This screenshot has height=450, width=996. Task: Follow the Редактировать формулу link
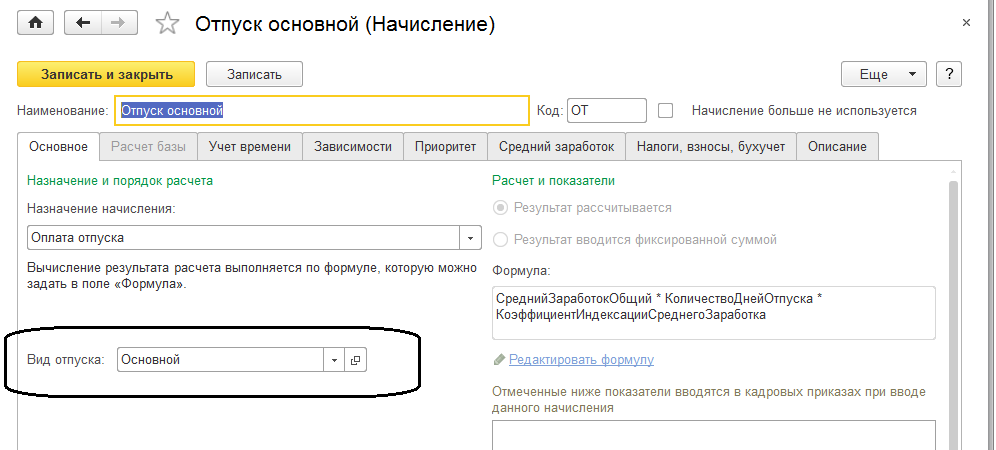[x=581, y=360]
